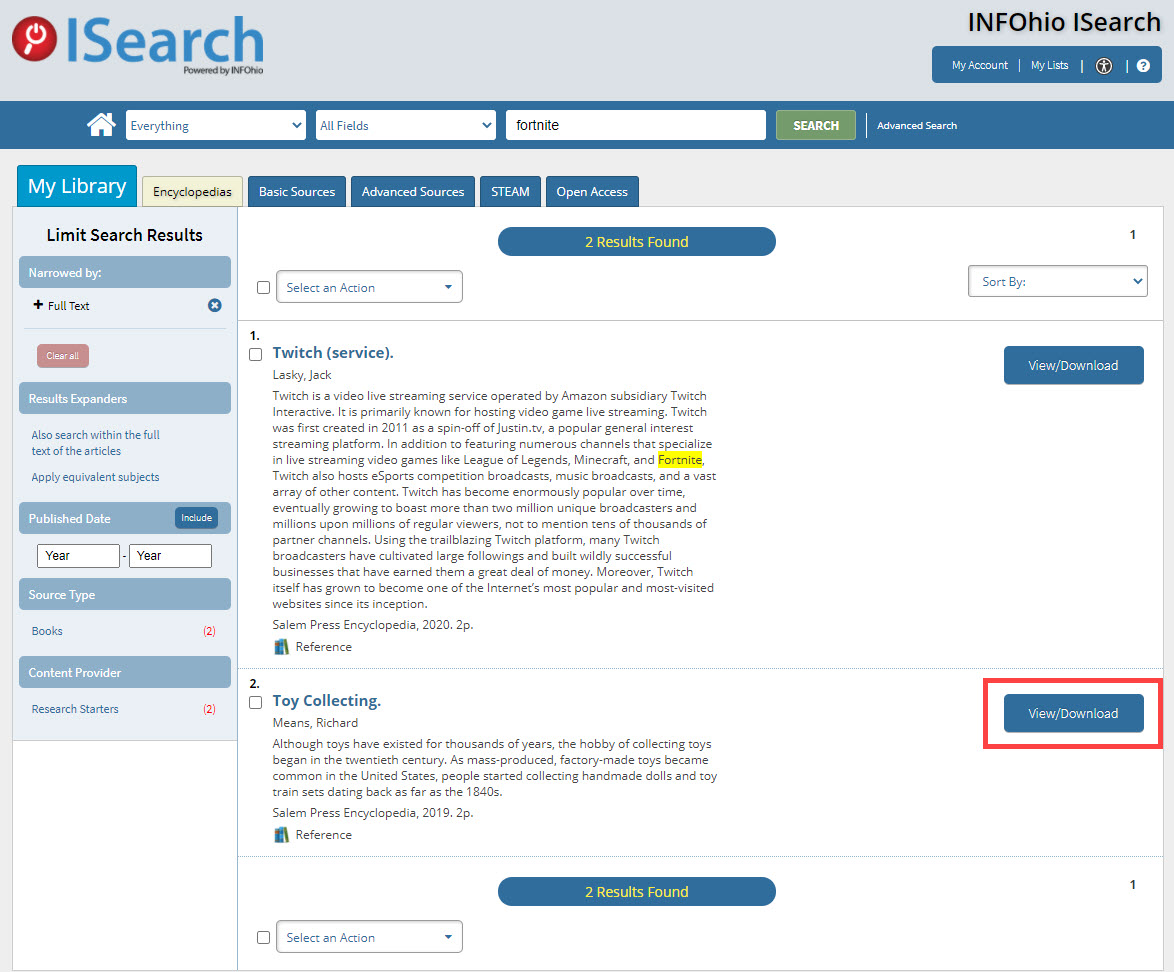Filter by Books source type
Image resolution: width=1174 pixels, height=972 pixels.
click(47, 631)
